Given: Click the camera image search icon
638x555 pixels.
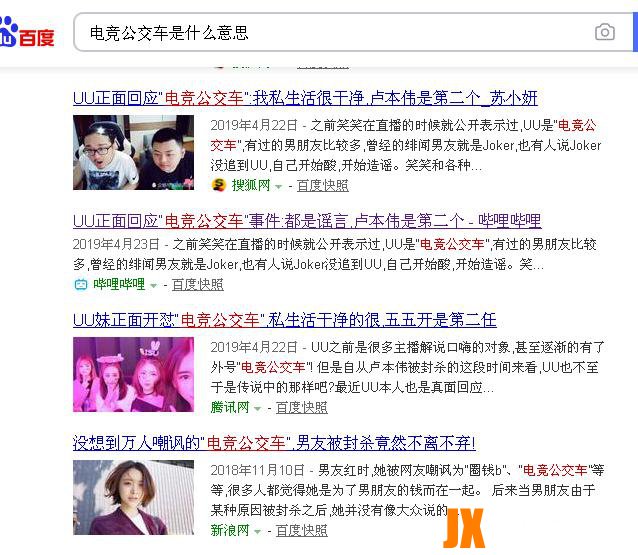Looking at the screenshot, I should pyautogui.click(x=605, y=32).
